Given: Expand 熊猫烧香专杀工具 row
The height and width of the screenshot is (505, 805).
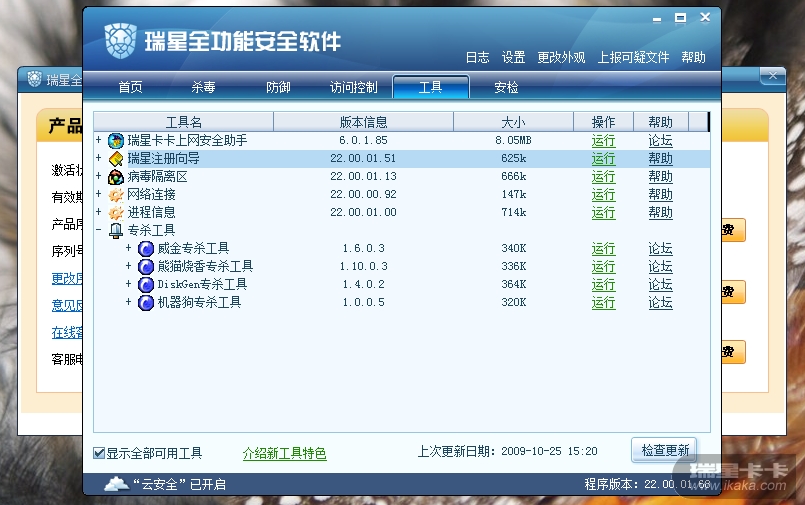Looking at the screenshot, I should click(x=128, y=265).
